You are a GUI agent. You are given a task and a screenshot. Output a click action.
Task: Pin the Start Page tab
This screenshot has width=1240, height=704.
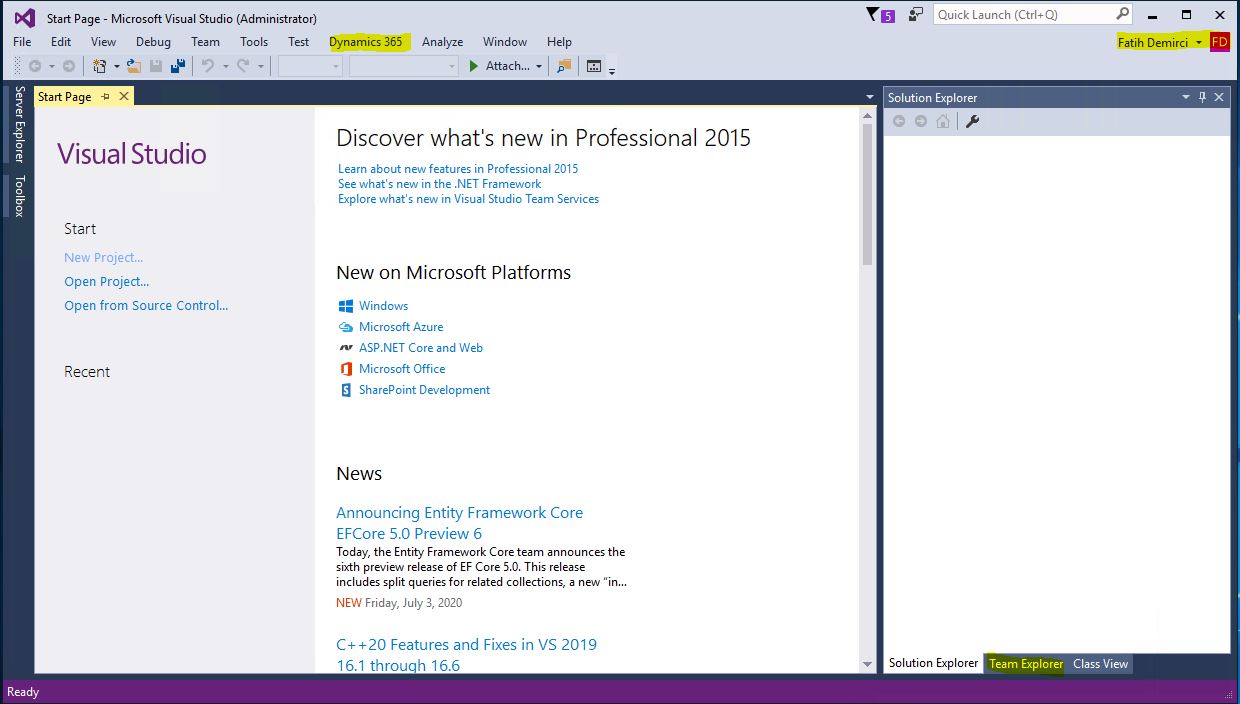[x=106, y=96]
